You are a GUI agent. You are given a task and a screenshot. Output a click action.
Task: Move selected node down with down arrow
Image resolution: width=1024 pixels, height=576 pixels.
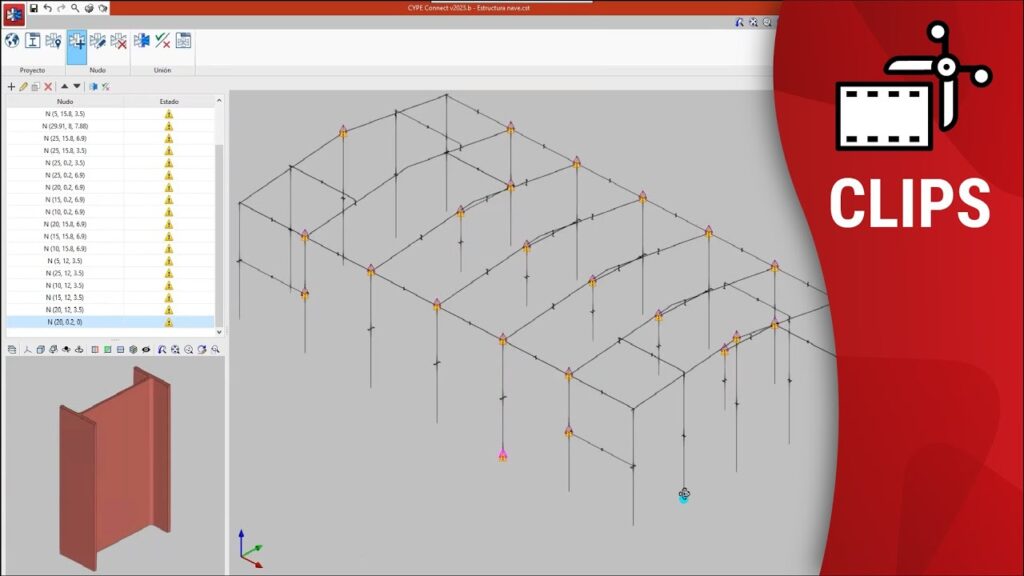click(77, 87)
